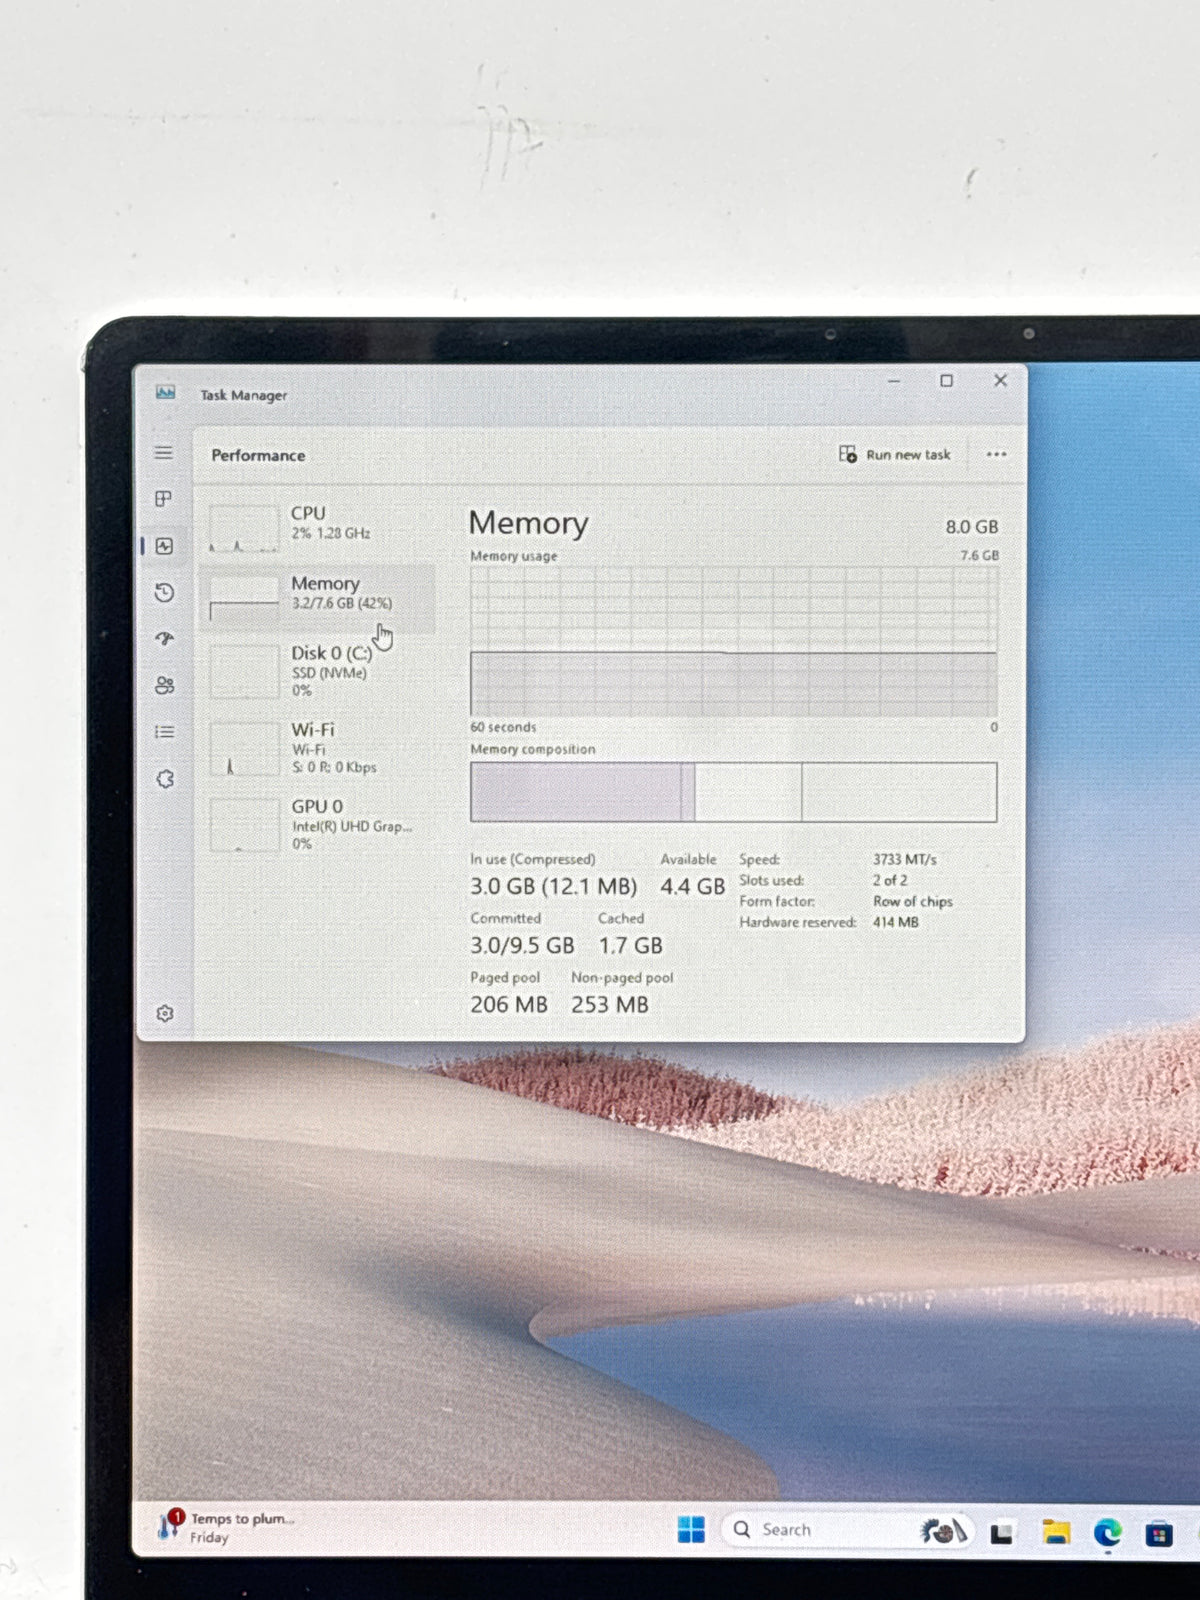Select the Disk 0 (C:) entry
1200x1600 pixels.
point(317,670)
